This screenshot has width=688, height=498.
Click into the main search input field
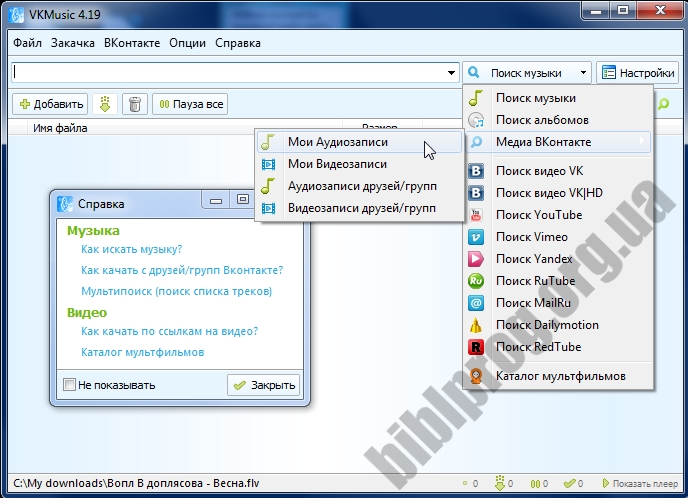pyautogui.click(x=228, y=72)
